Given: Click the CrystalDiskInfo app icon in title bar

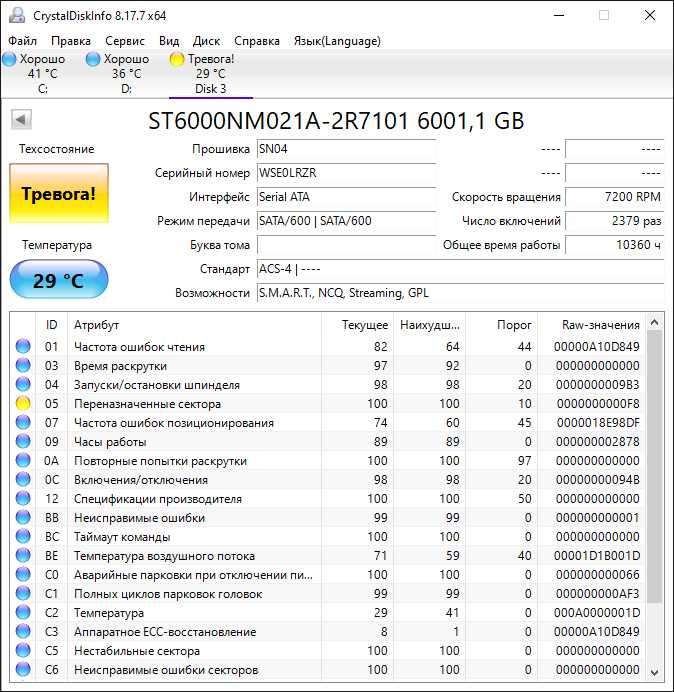Looking at the screenshot, I should pos(17,15).
